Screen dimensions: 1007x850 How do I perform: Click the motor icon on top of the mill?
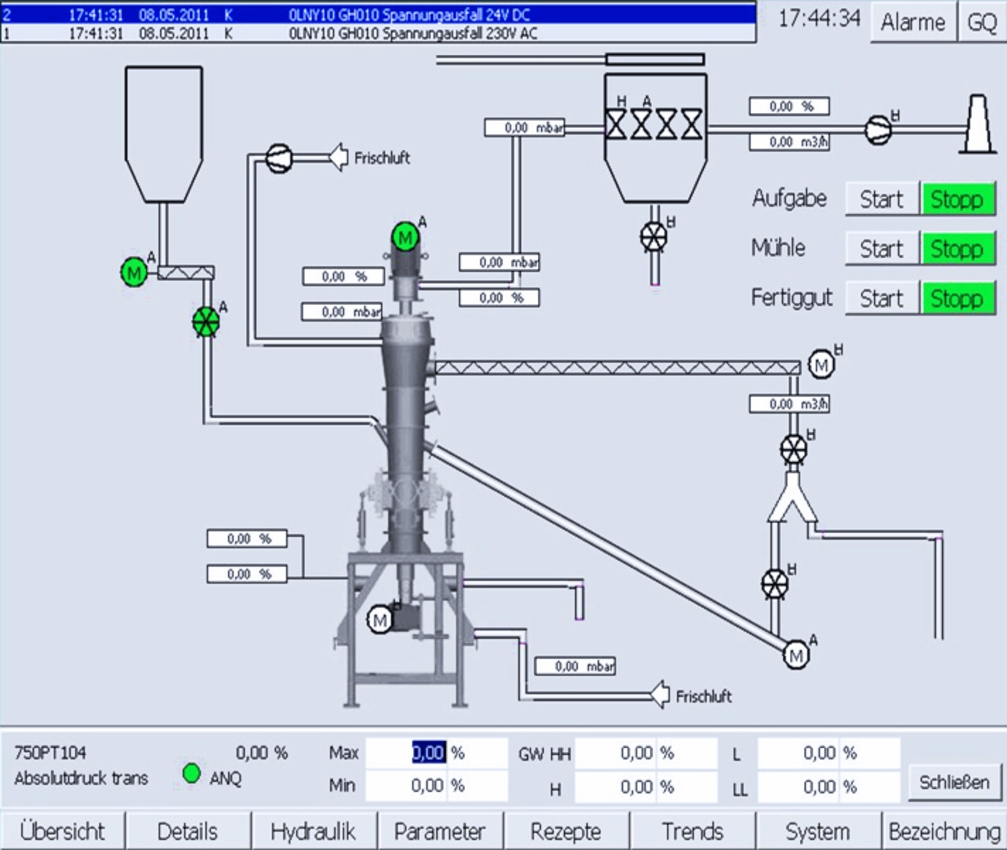coord(405,237)
